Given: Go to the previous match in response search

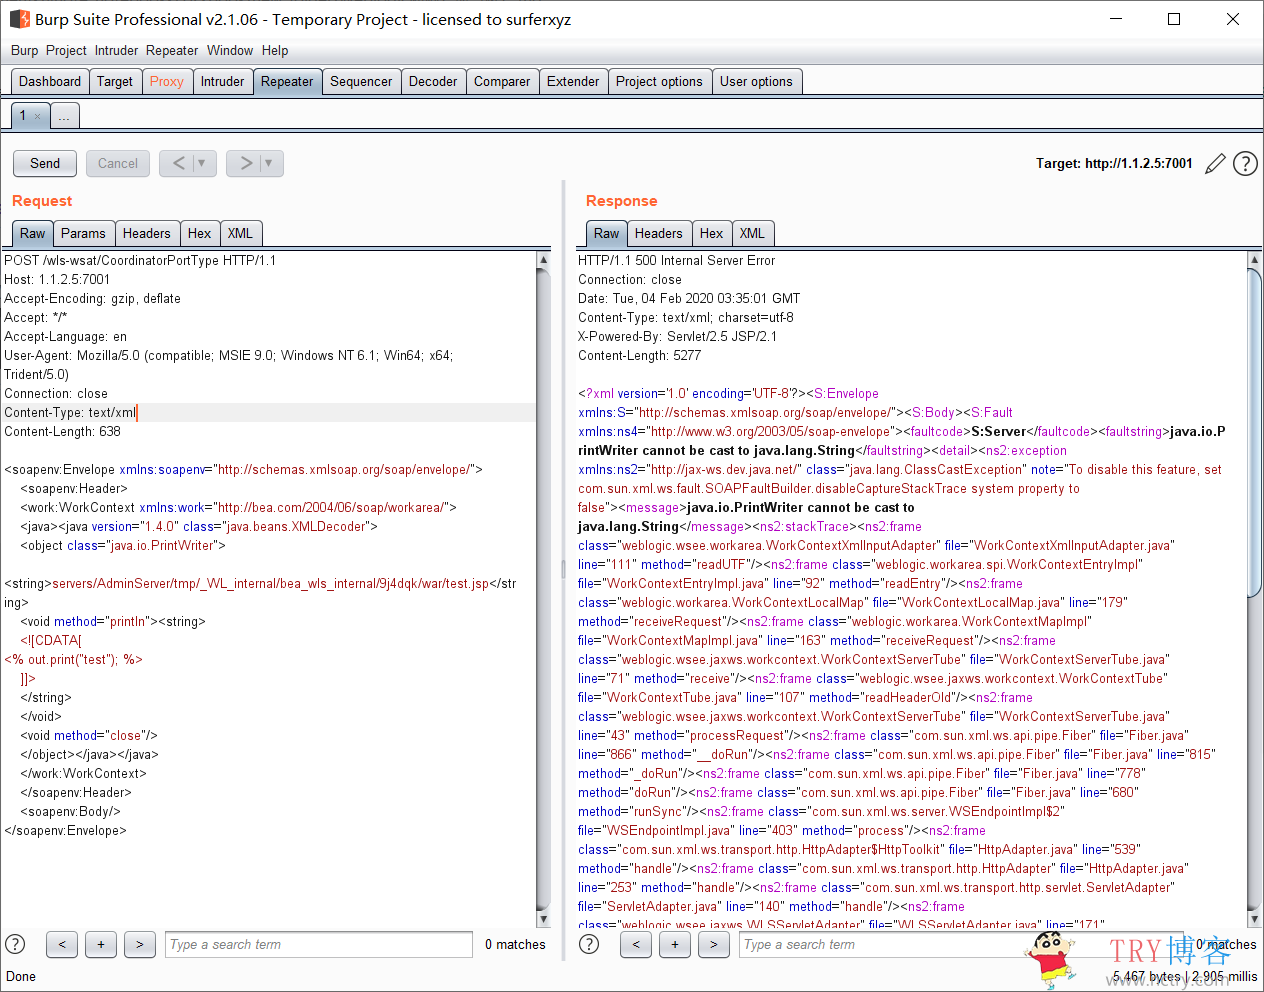Looking at the screenshot, I should tap(636, 944).
